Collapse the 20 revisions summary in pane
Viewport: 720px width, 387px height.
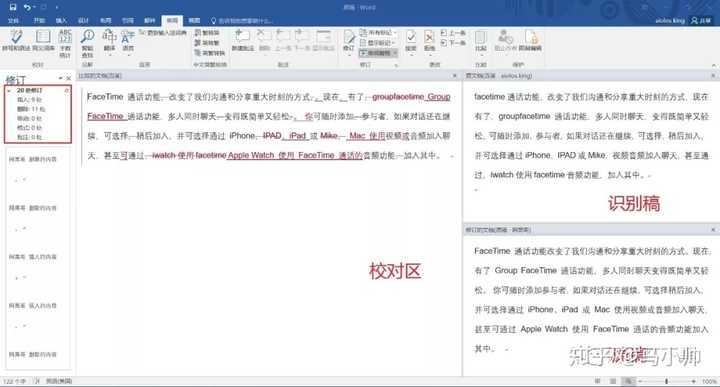click(9, 91)
